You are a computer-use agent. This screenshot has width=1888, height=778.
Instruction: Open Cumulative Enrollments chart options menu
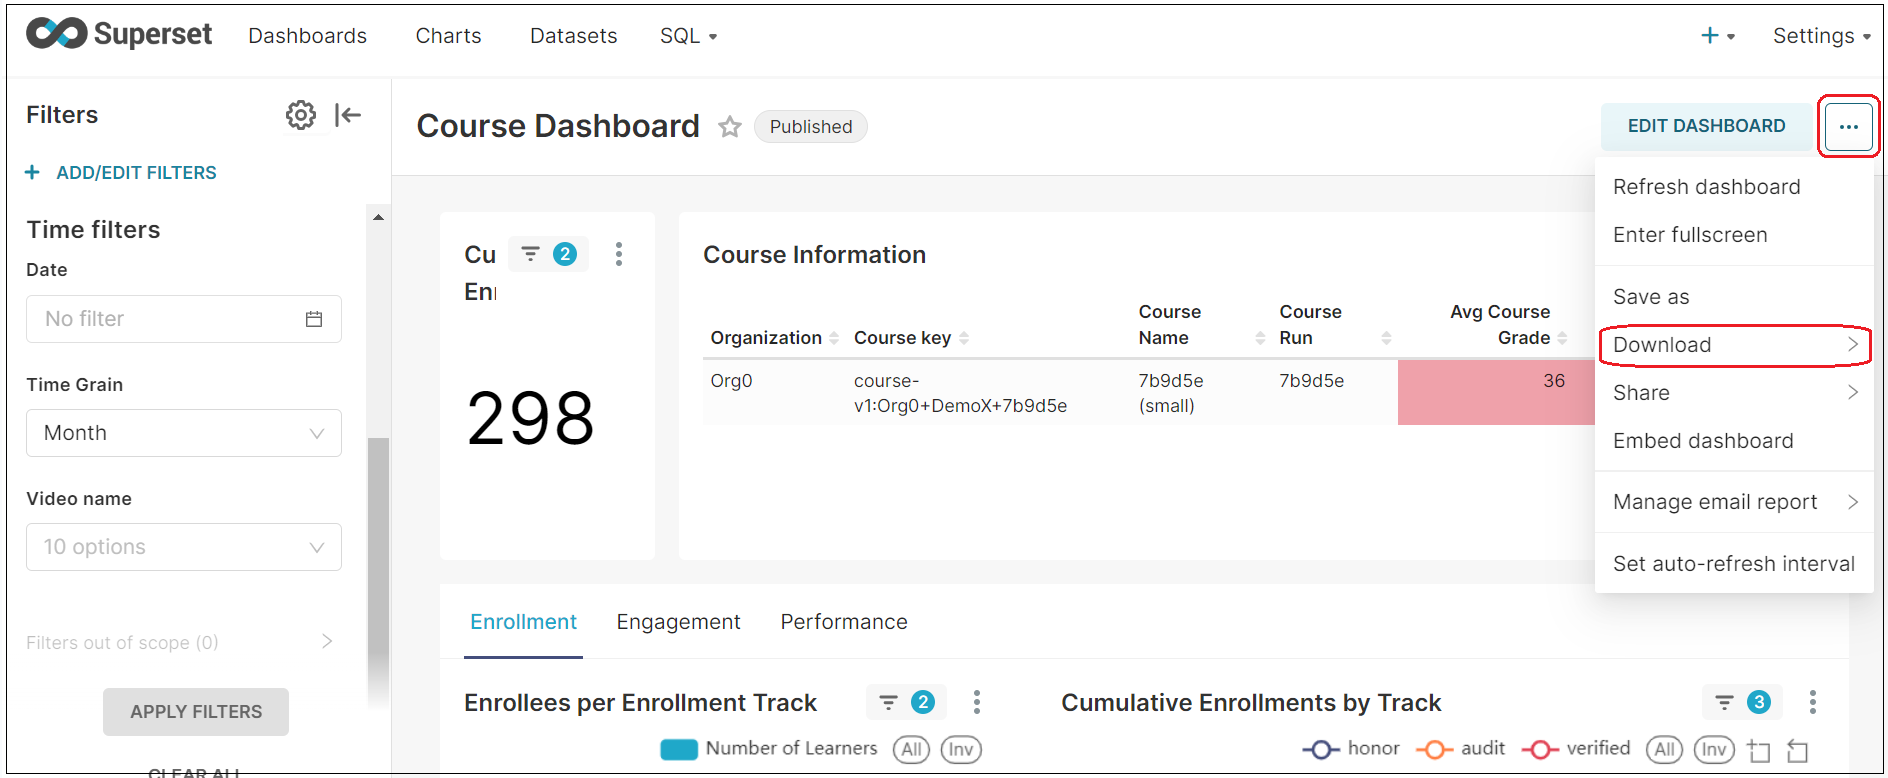click(x=1812, y=702)
